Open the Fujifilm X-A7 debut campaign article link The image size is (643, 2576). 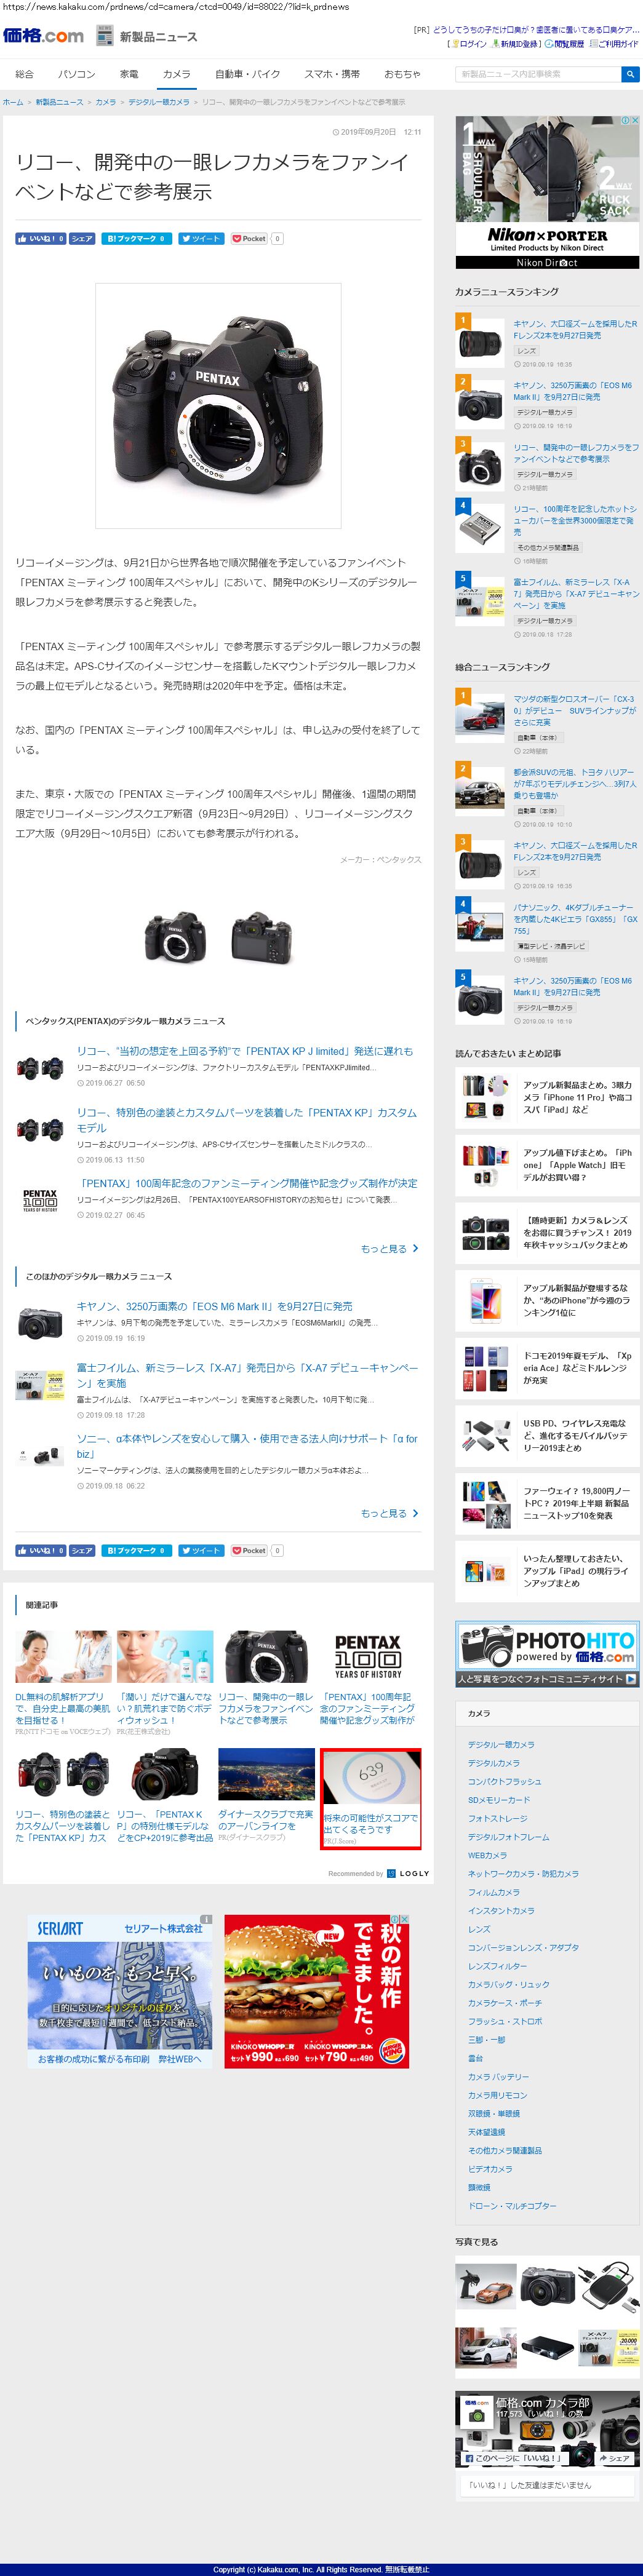click(x=247, y=1375)
